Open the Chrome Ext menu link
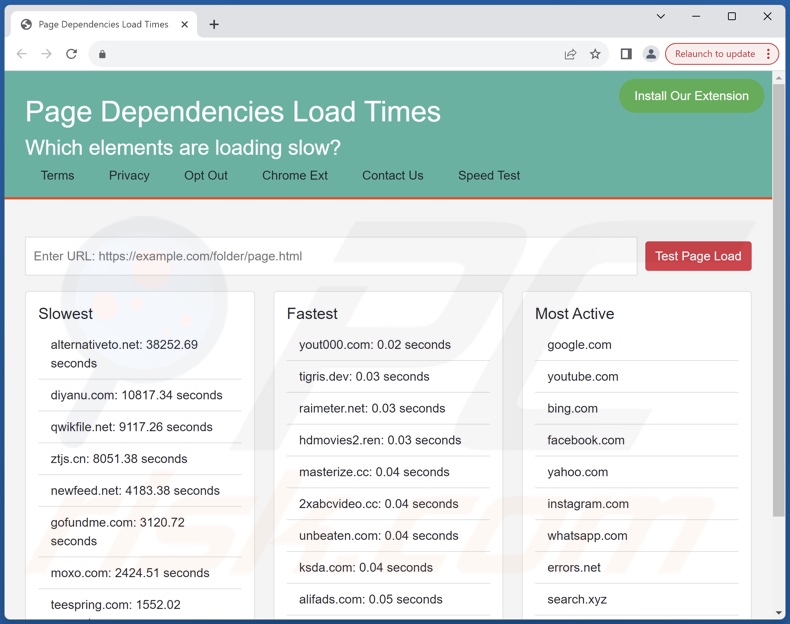The image size is (790, 624). 295,175
